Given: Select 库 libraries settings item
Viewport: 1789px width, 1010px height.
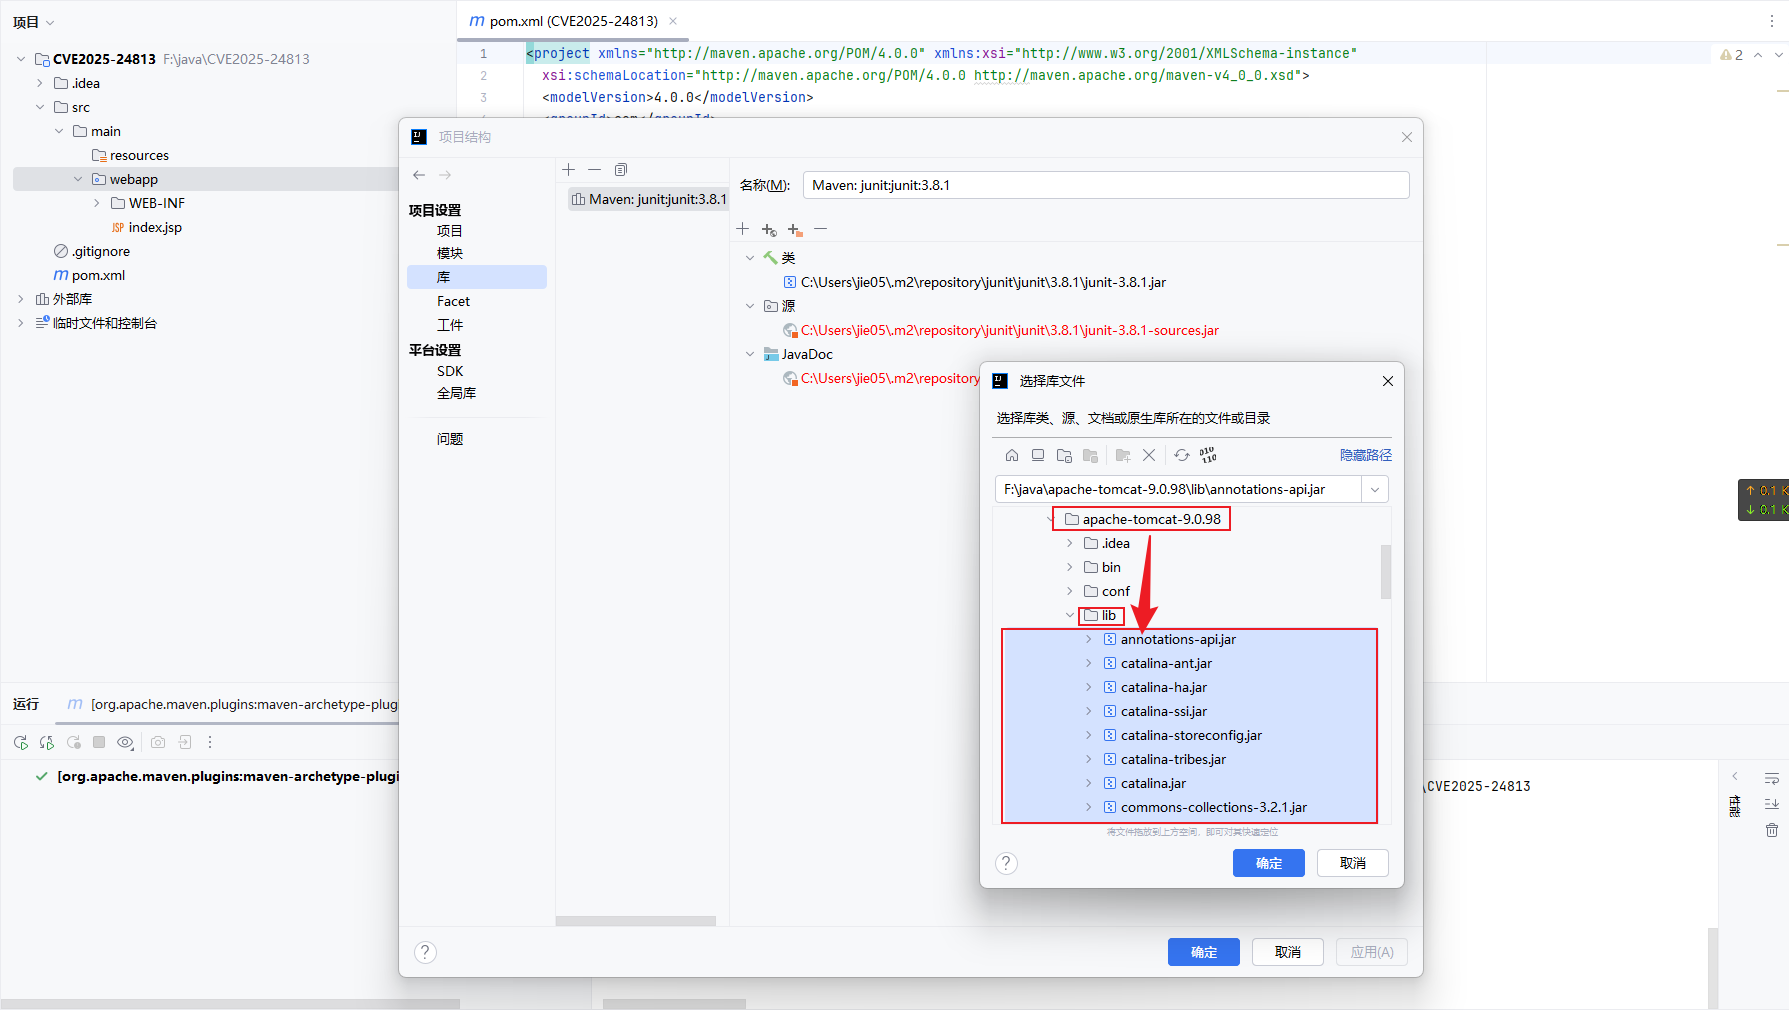Looking at the screenshot, I should coord(477,277).
